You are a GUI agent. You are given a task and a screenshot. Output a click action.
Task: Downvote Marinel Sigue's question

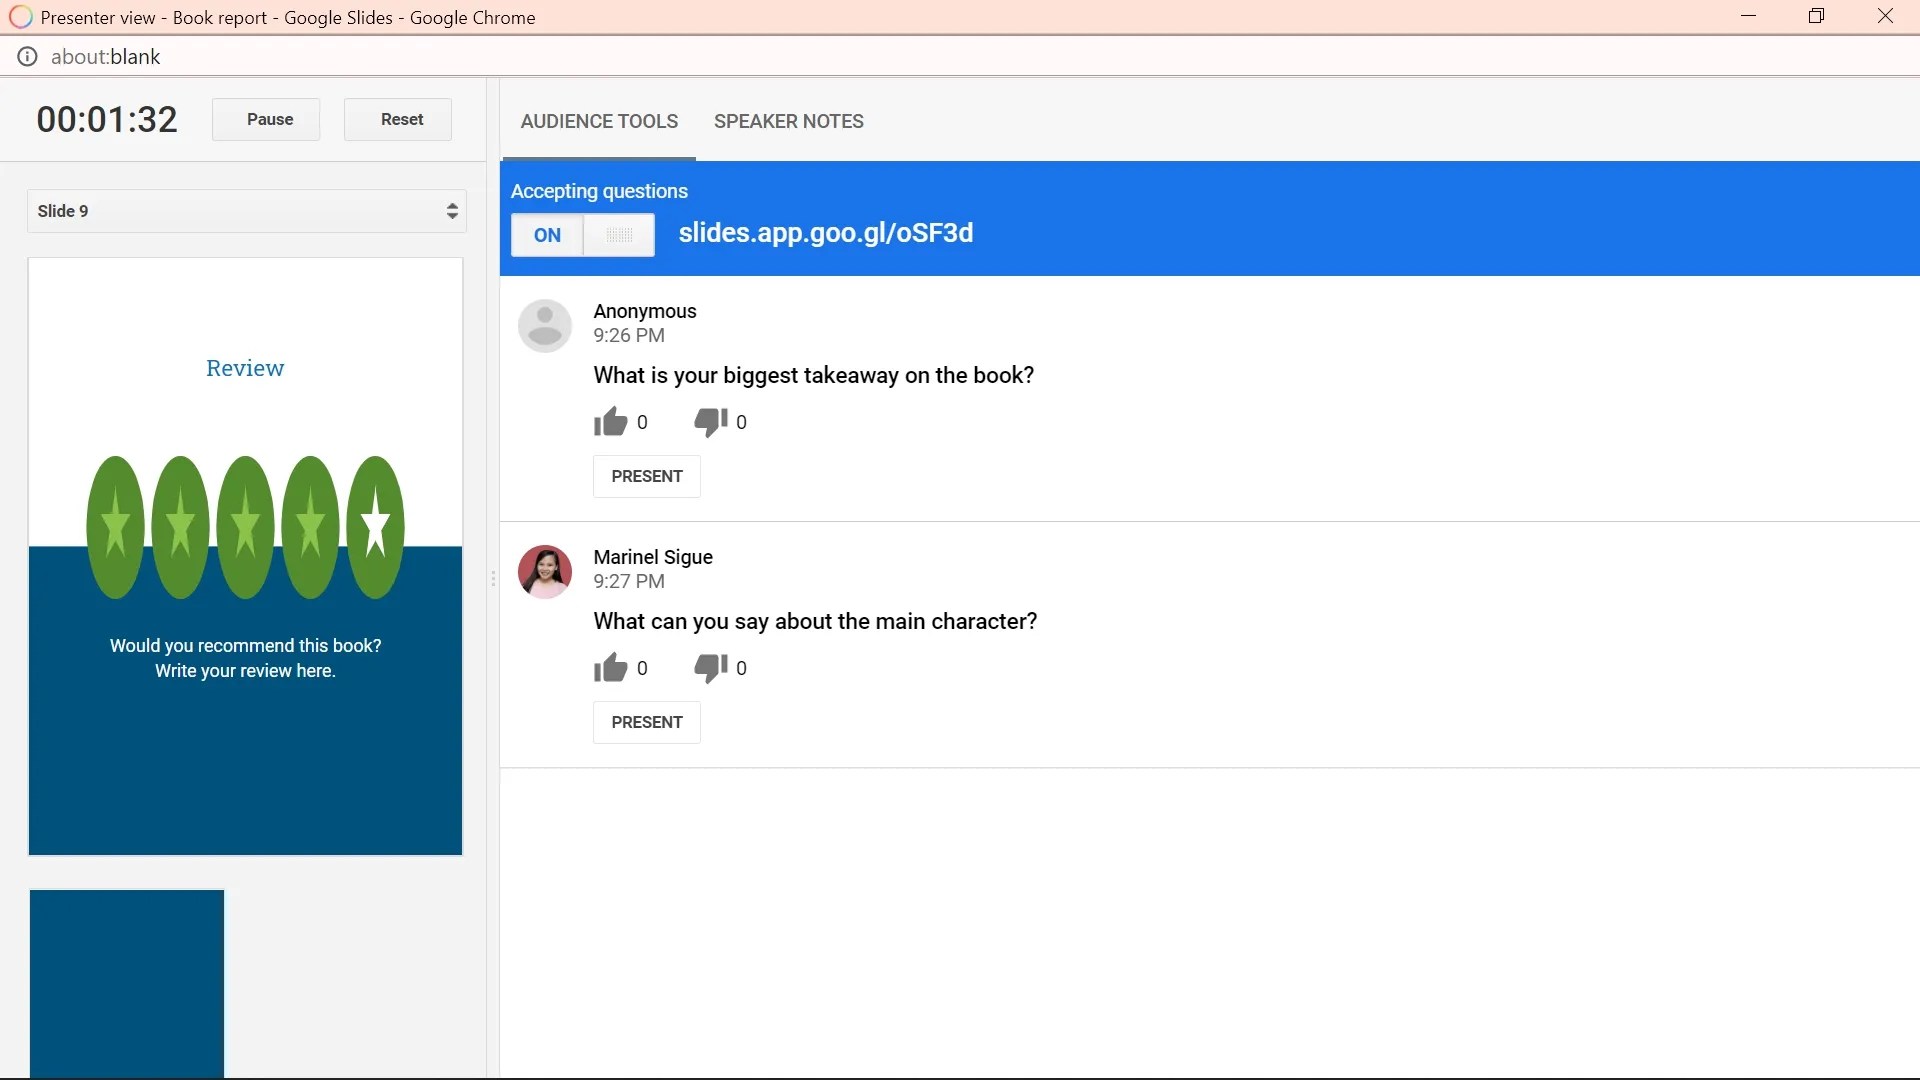coord(708,667)
